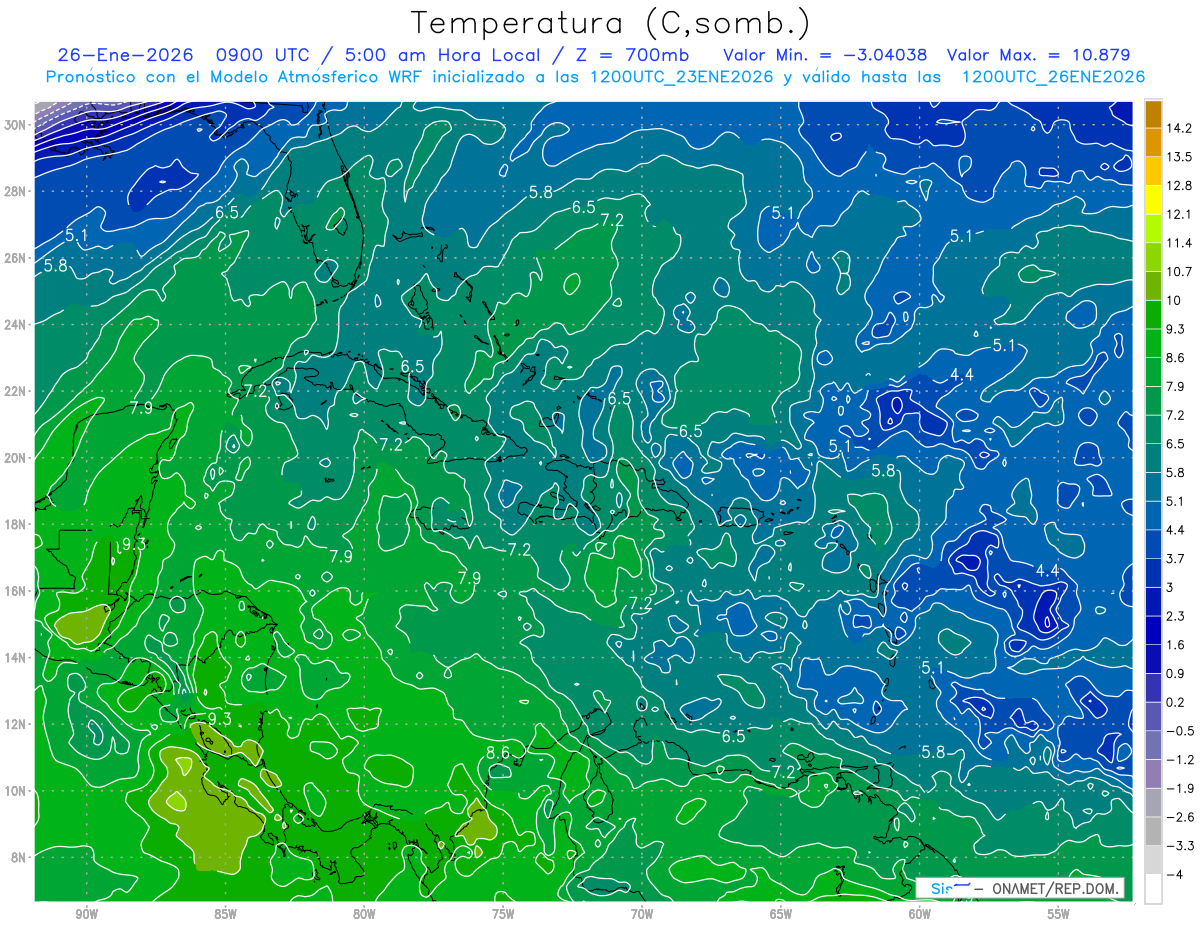Image resolution: width=1200 pixels, height=927 pixels.
Task: Click the legend value '12.8'
Action: click(1181, 186)
